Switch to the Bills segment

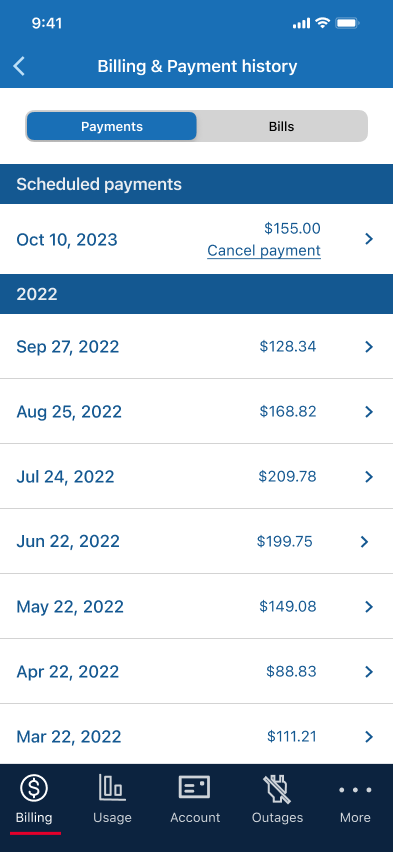tap(282, 127)
